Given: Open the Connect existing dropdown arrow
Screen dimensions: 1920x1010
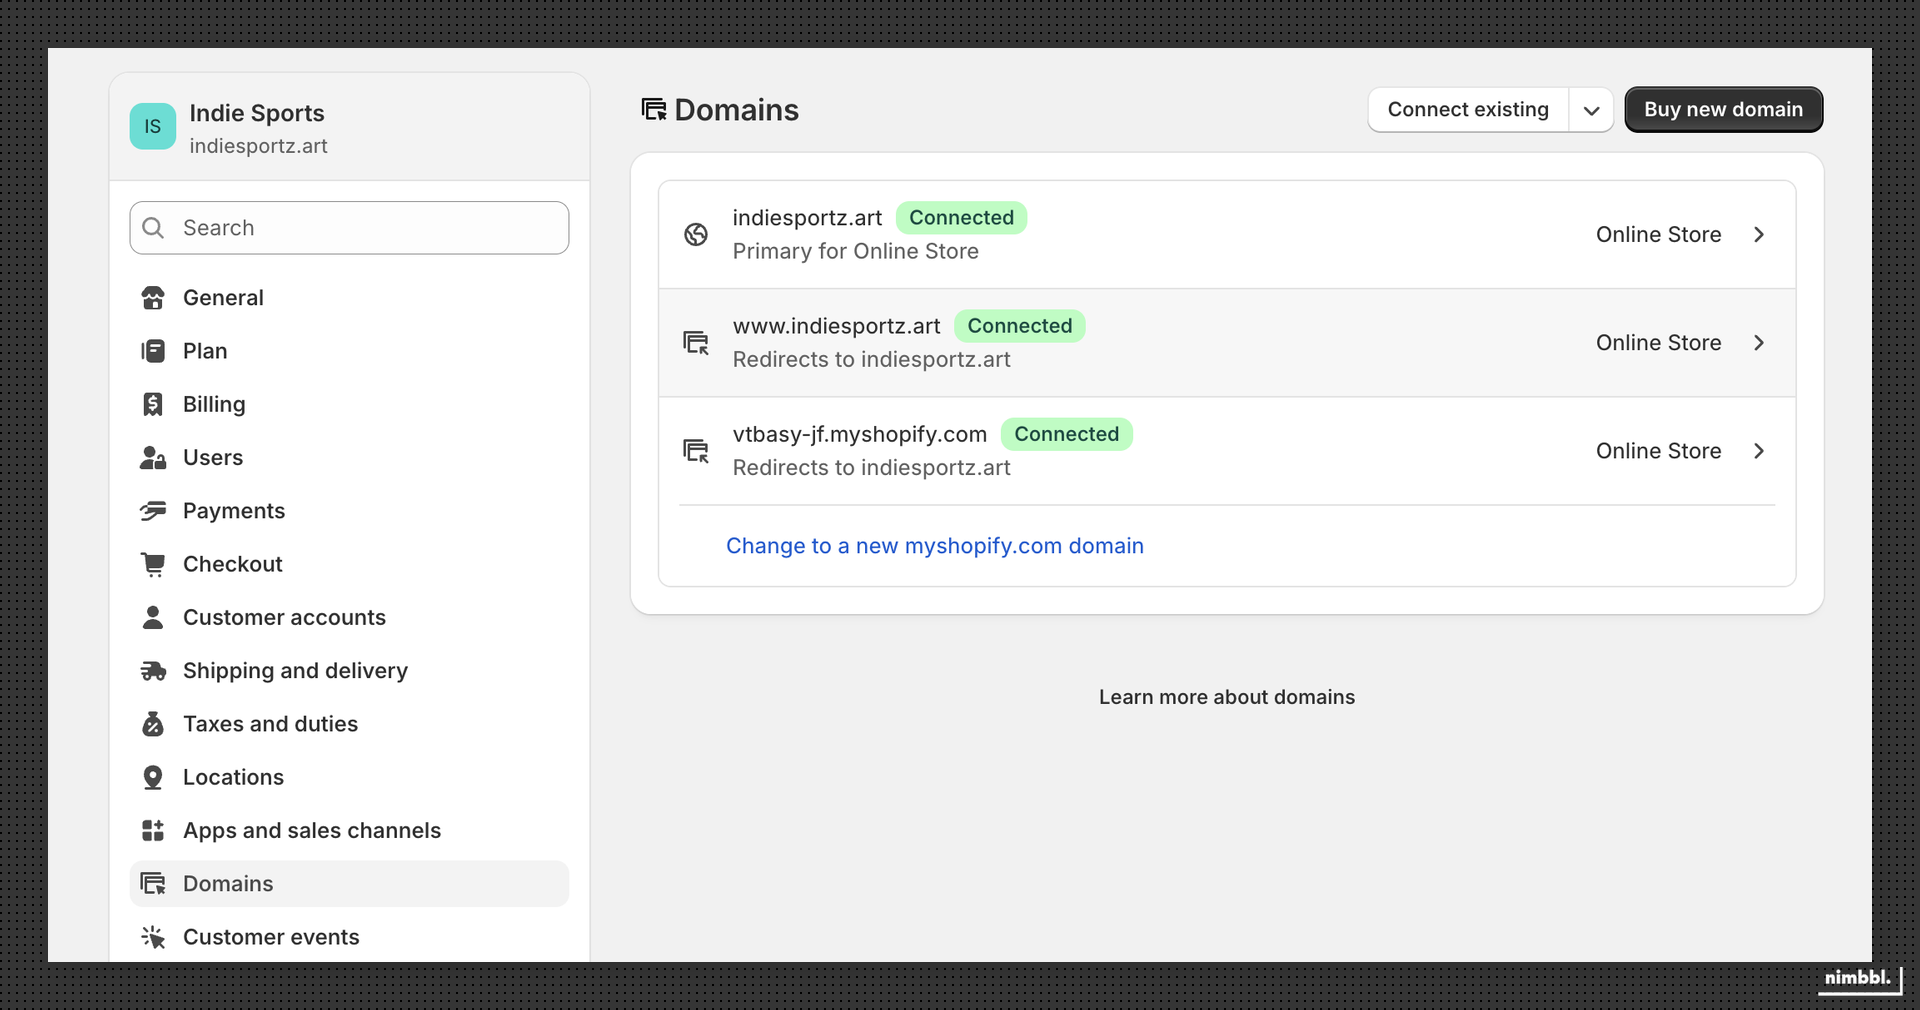Looking at the screenshot, I should (x=1591, y=110).
